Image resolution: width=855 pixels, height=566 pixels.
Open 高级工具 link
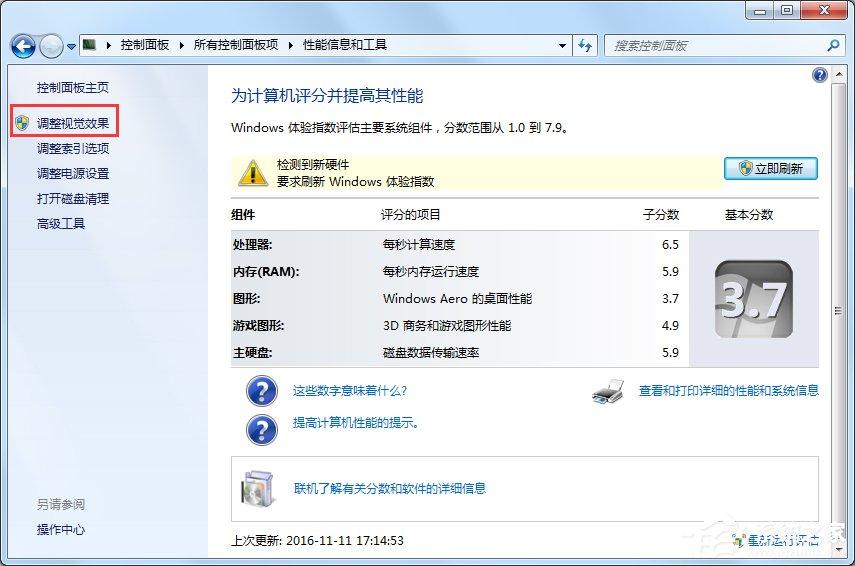click(61, 224)
